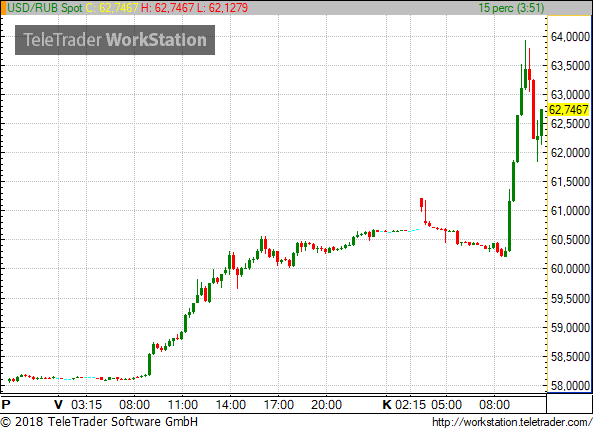The image size is (593, 431).
Task: Click the 15 perc interval label
Action: (x=511, y=8)
